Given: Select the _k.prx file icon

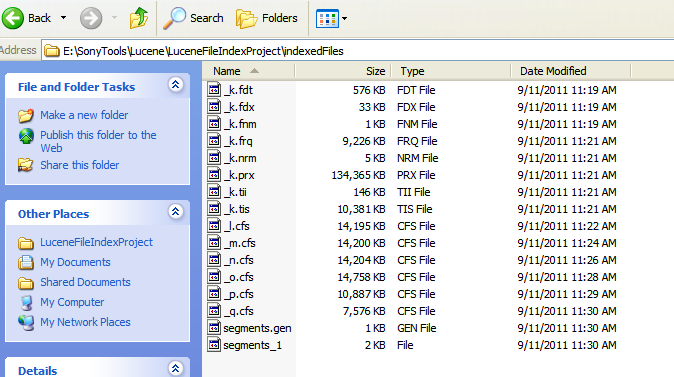Looking at the screenshot, I should pyautogui.click(x=214, y=175).
